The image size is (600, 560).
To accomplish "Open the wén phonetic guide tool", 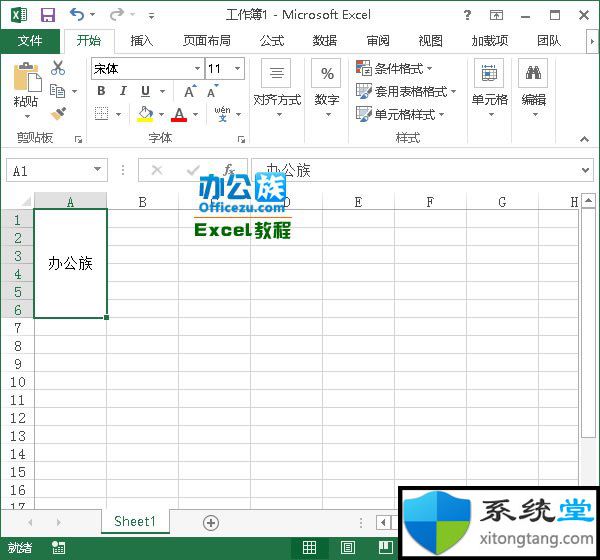I will 223,114.
